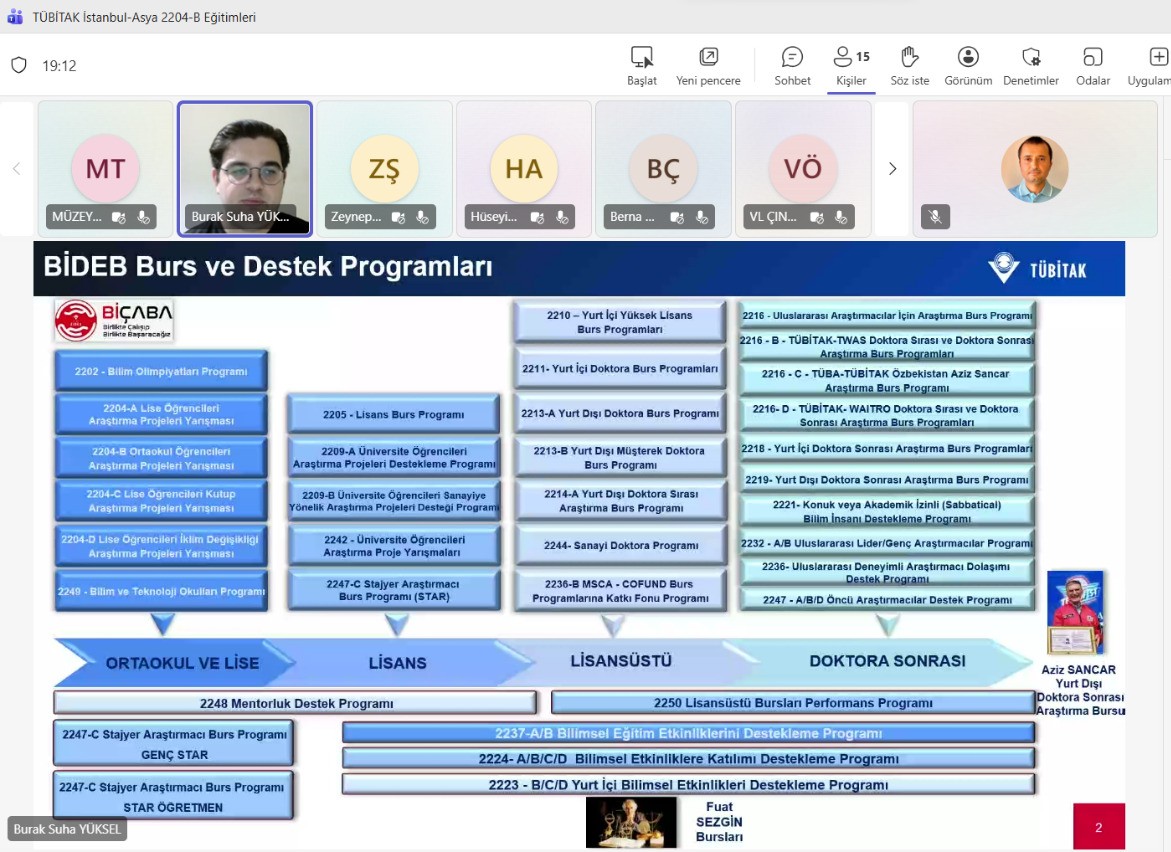
Task: Click muted mic on self video
Action: click(x=935, y=217)
